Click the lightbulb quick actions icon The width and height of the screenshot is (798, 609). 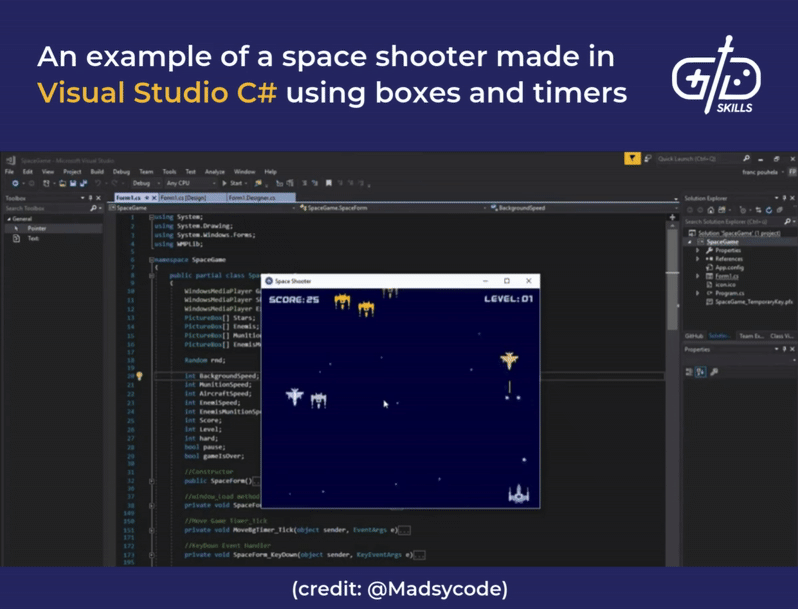[139, 376]
